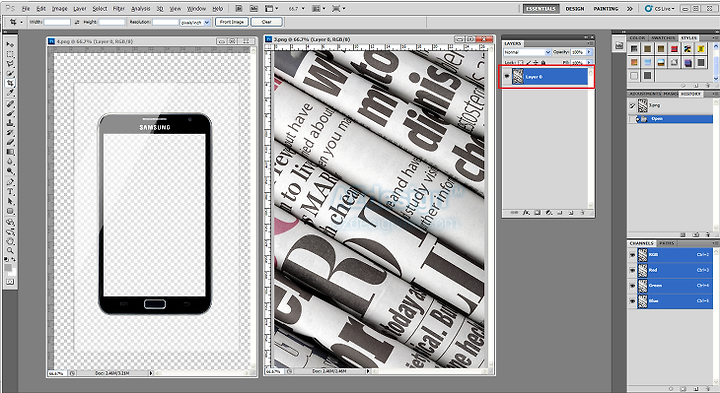Click the foreground color swatch

(x=8, y=267)
